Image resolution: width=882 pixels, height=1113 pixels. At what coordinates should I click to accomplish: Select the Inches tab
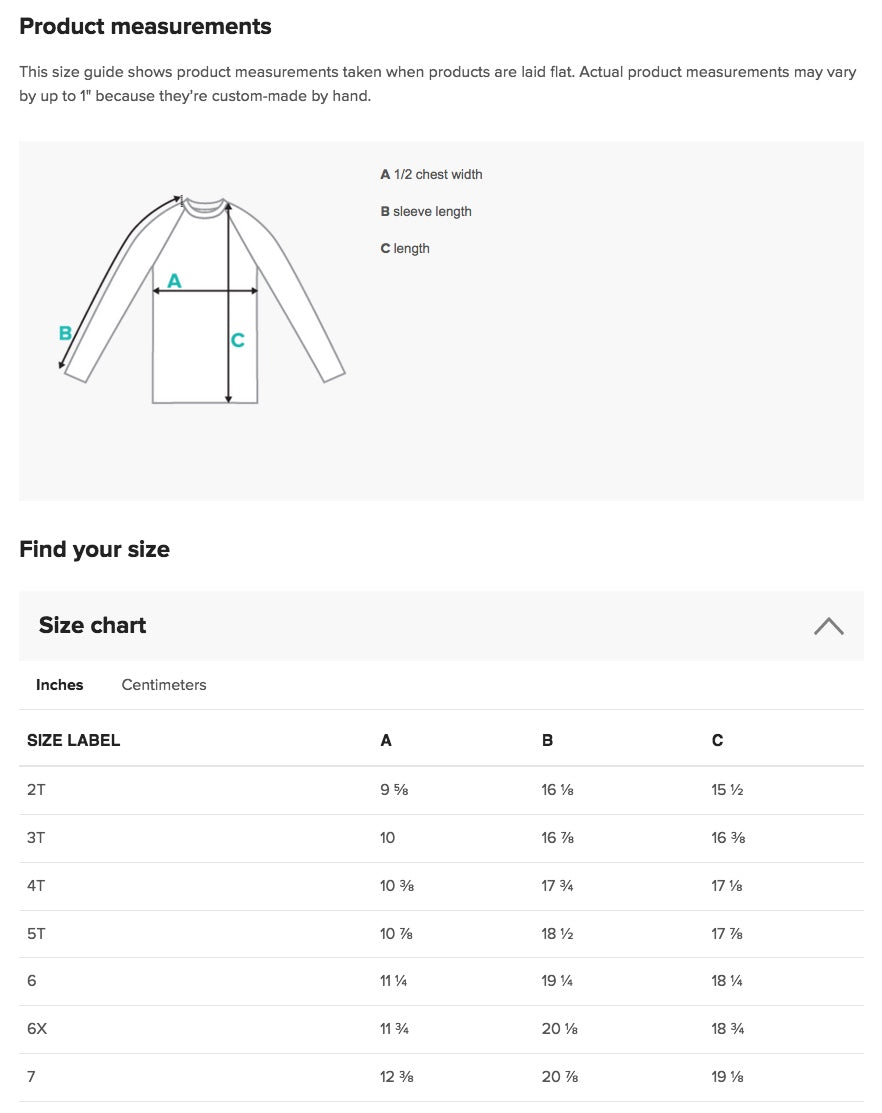coord(60,685)
